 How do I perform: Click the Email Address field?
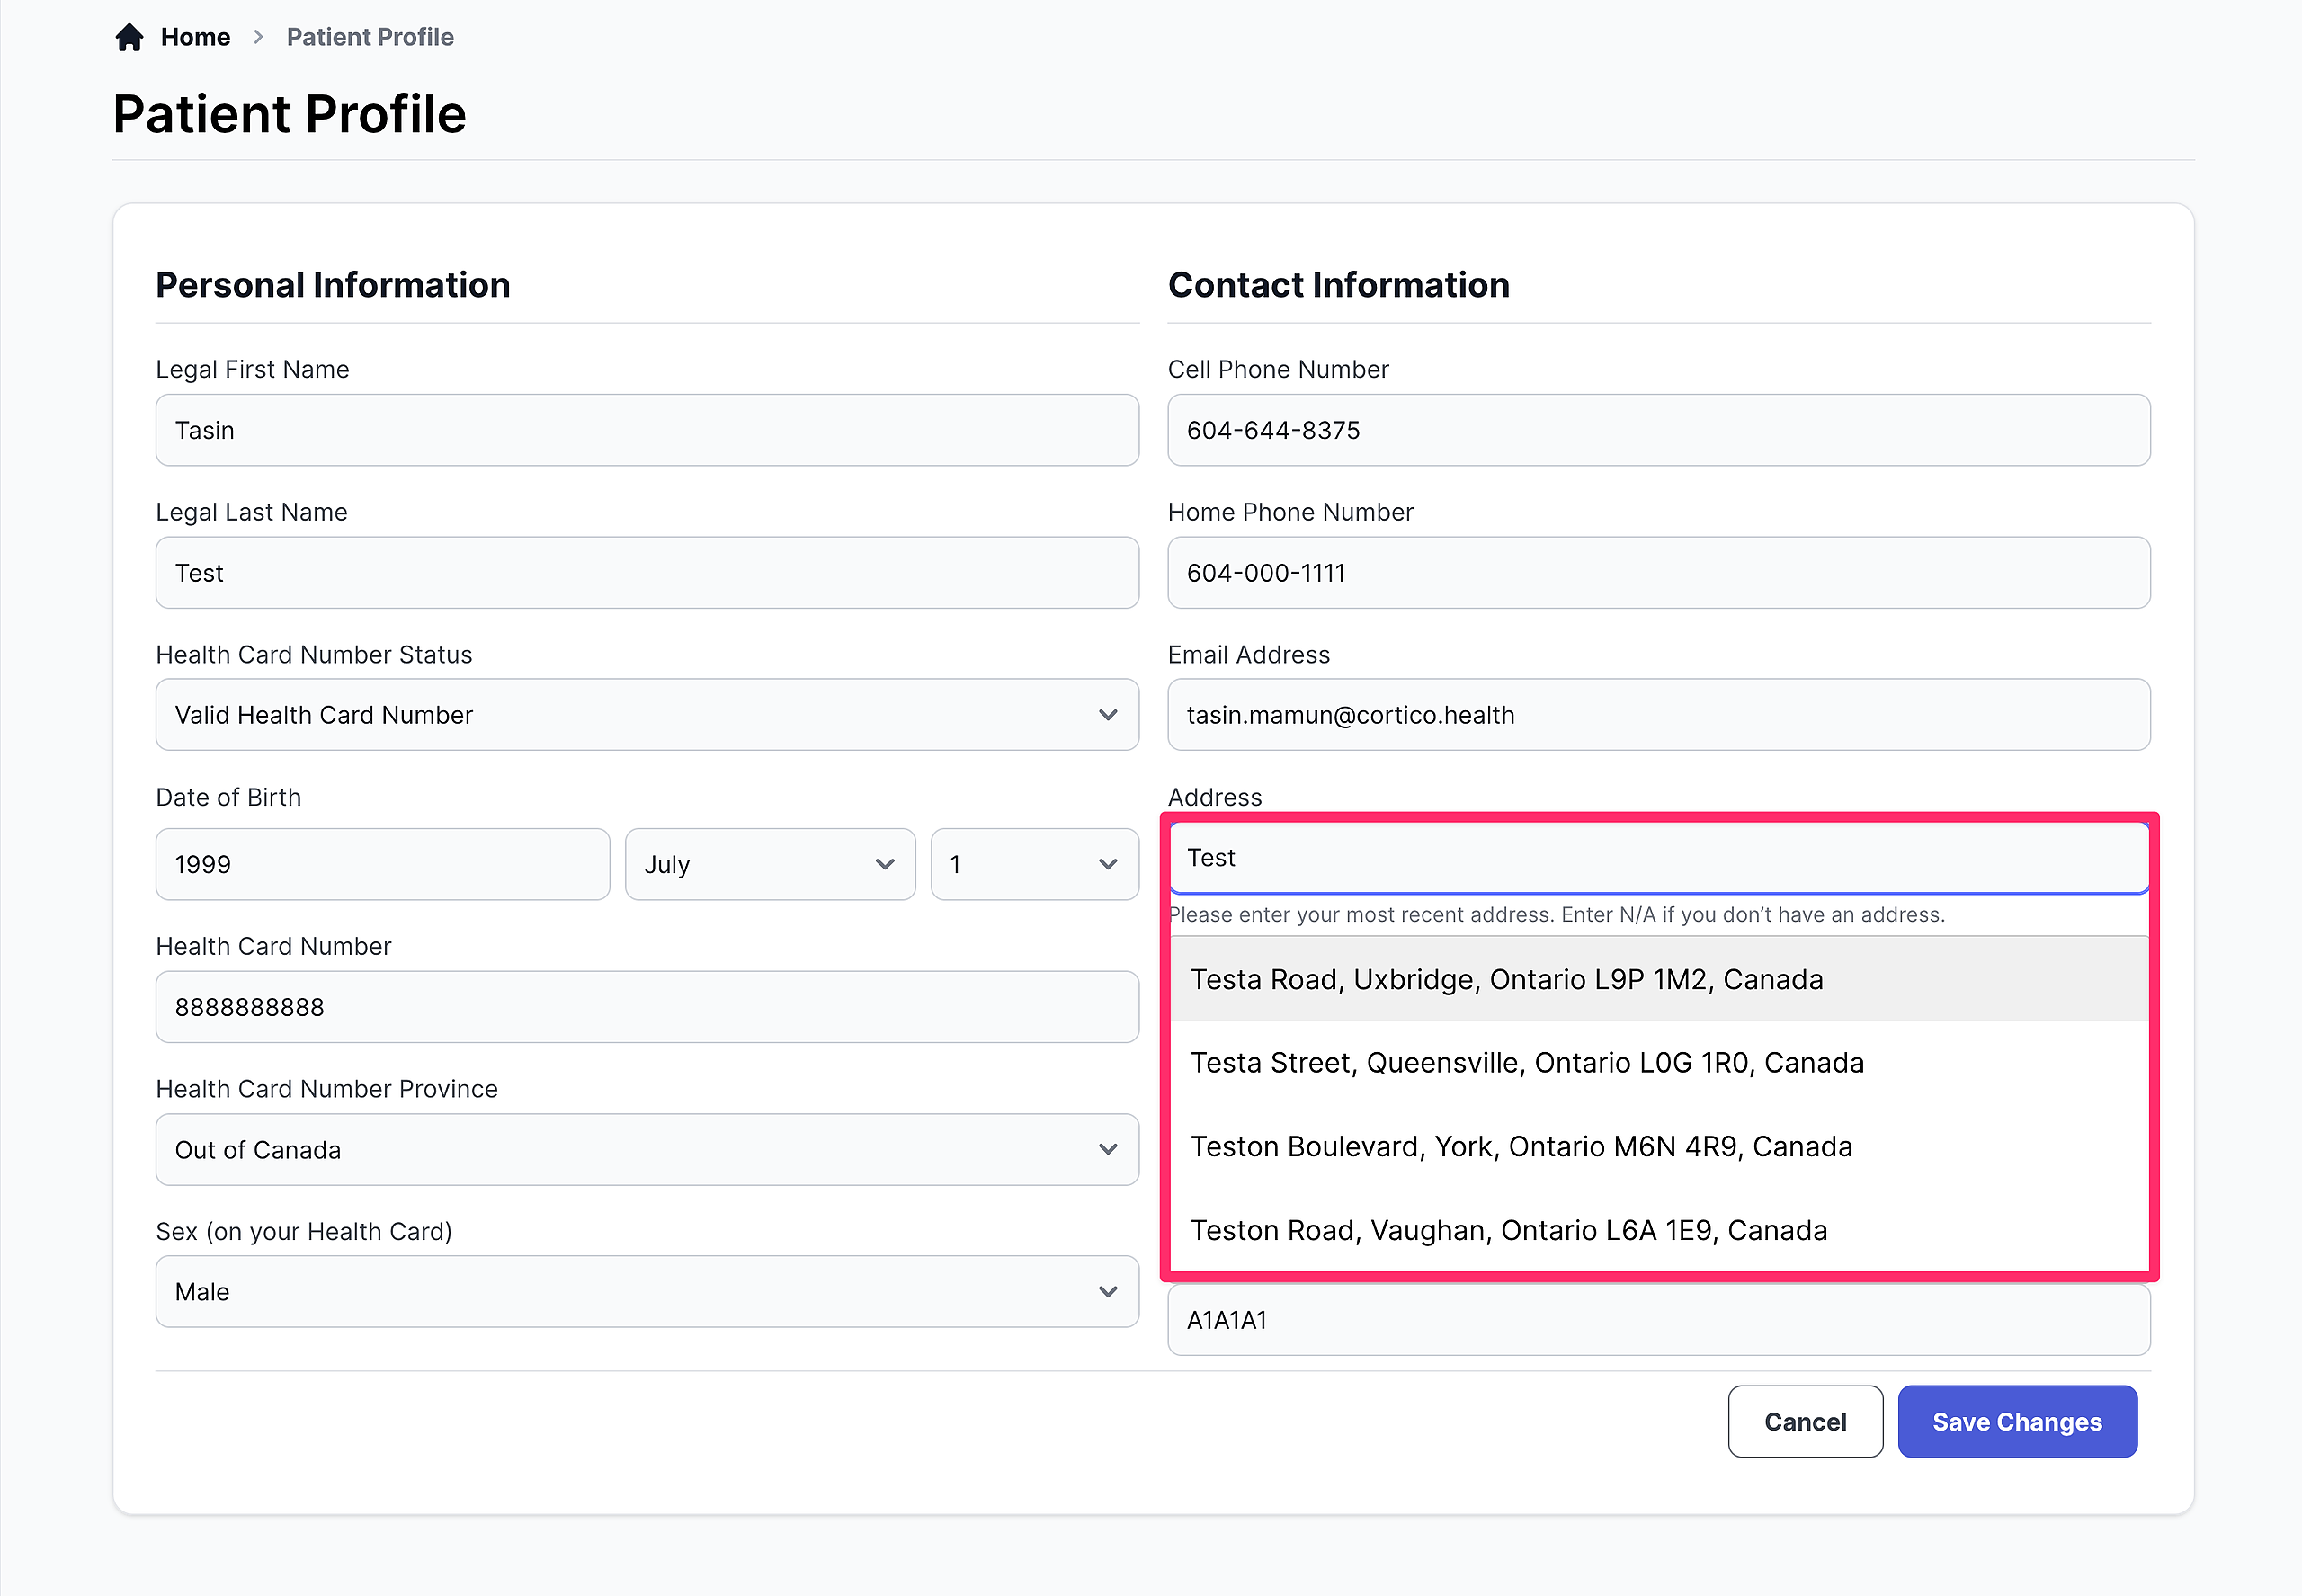point(1658,715)
